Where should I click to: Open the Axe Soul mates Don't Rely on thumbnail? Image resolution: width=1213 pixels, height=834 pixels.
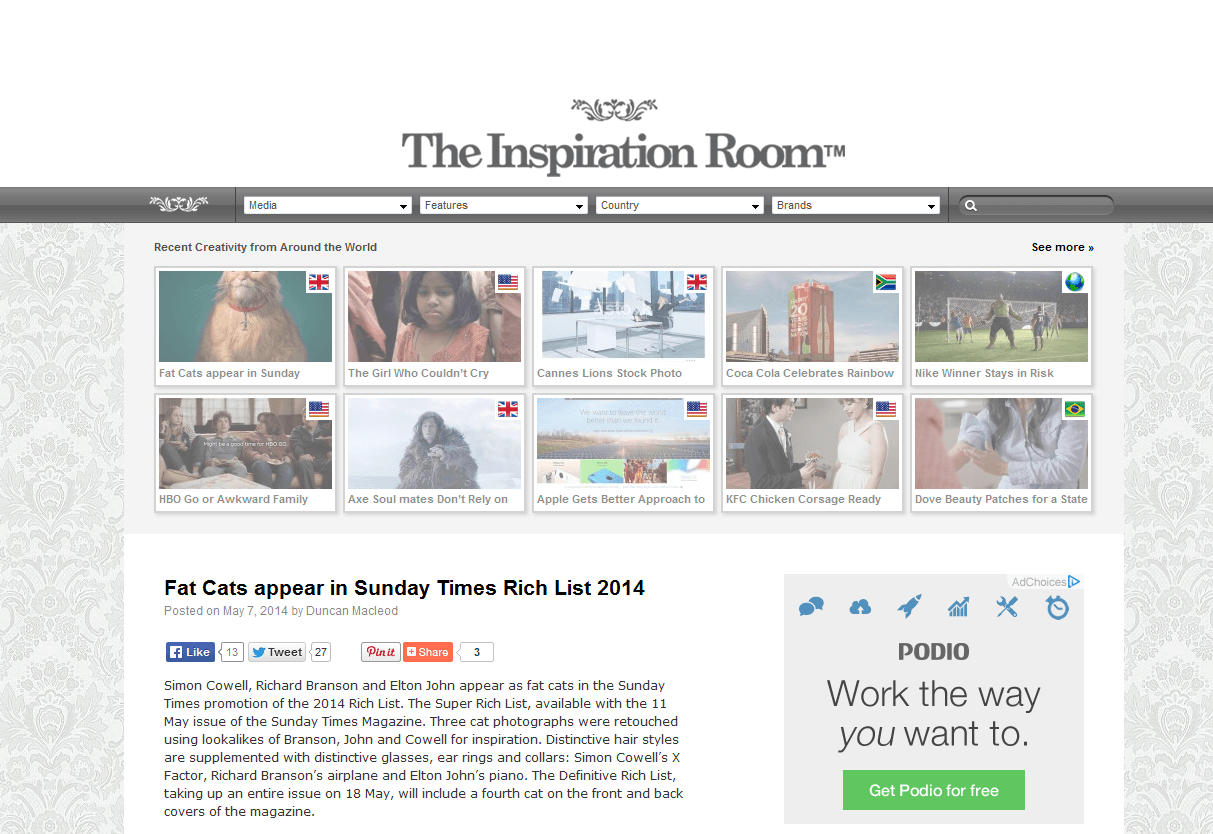(x=434, y=453)
